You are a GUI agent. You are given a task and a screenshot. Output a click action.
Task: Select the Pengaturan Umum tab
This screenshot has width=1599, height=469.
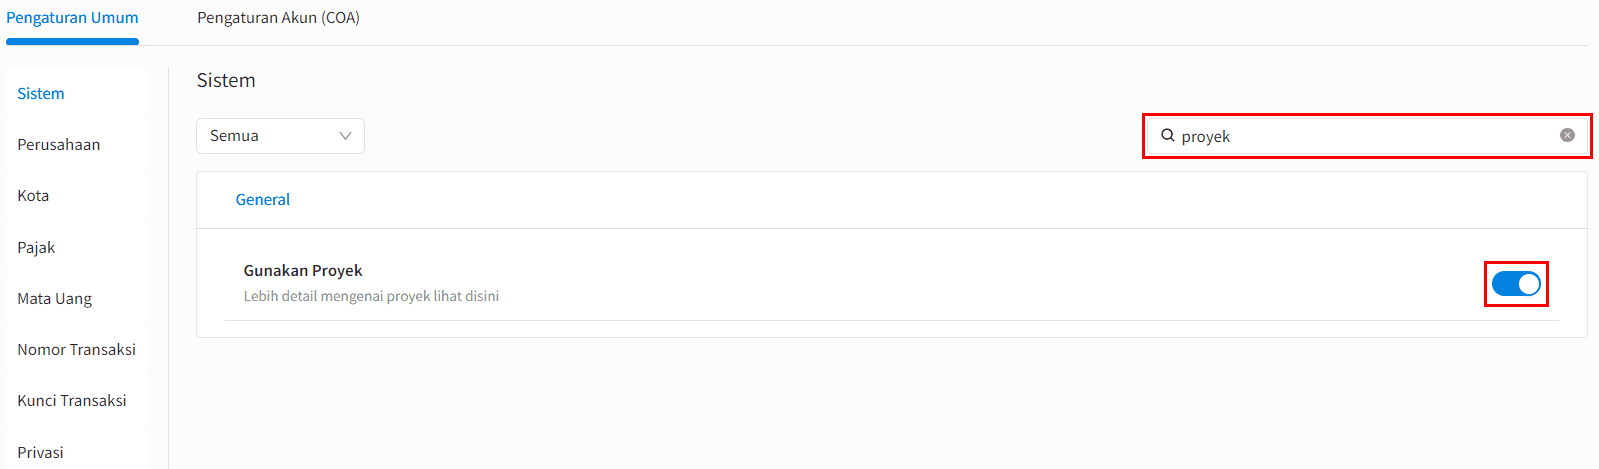click(72, 18)
